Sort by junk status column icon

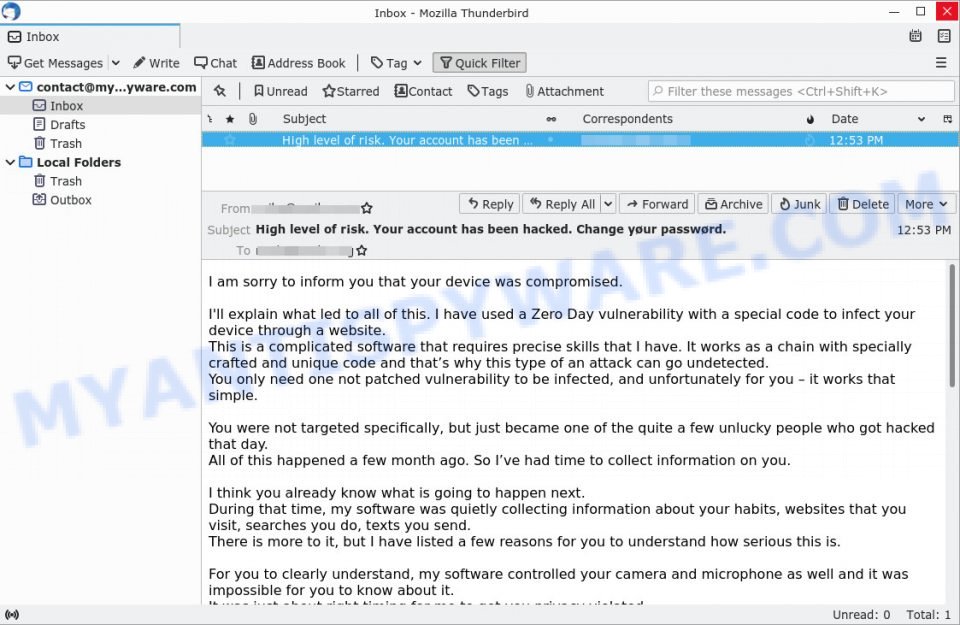click(810, 119)
